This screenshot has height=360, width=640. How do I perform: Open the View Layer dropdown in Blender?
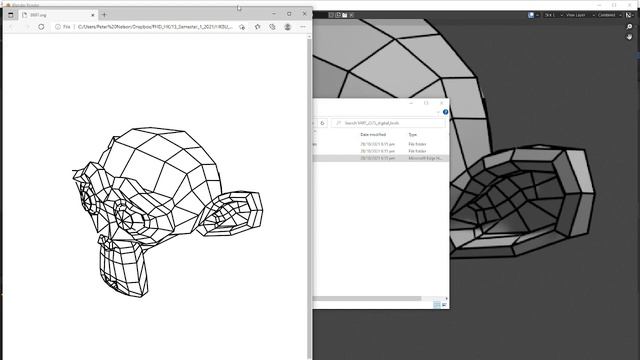pyautogui.click(x=579, y=15)
